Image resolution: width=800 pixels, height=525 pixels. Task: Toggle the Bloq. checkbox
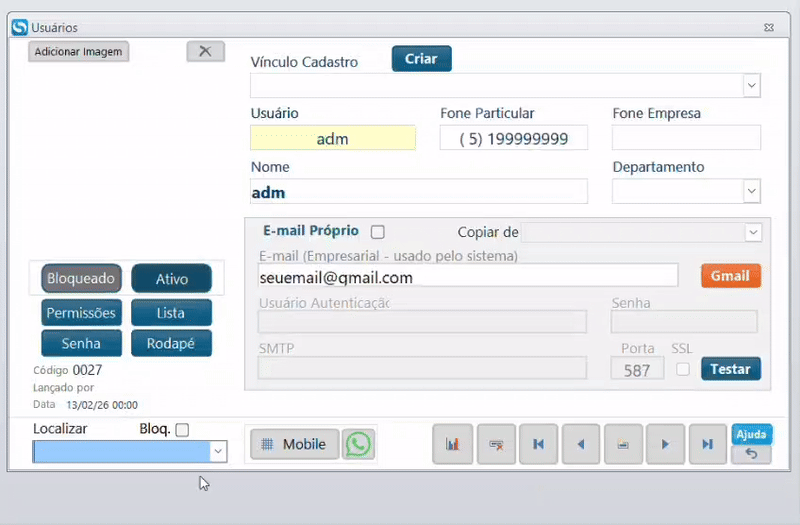tap(182, 430)
